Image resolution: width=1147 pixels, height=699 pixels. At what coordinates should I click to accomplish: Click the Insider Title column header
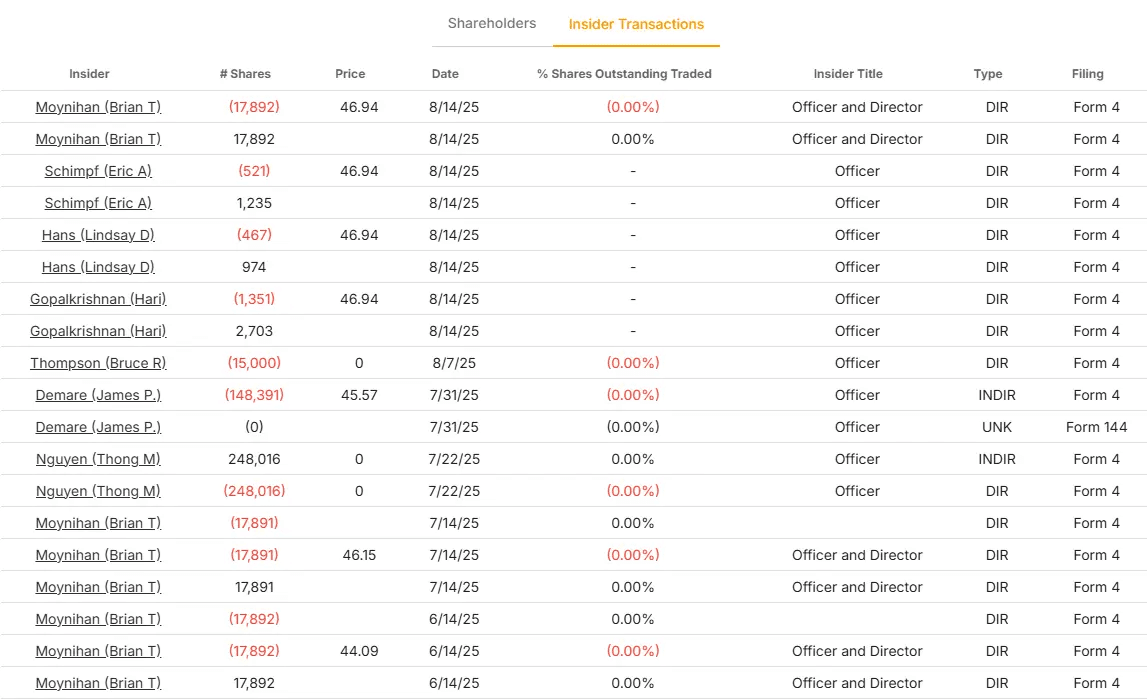click(x=848, y=74)
